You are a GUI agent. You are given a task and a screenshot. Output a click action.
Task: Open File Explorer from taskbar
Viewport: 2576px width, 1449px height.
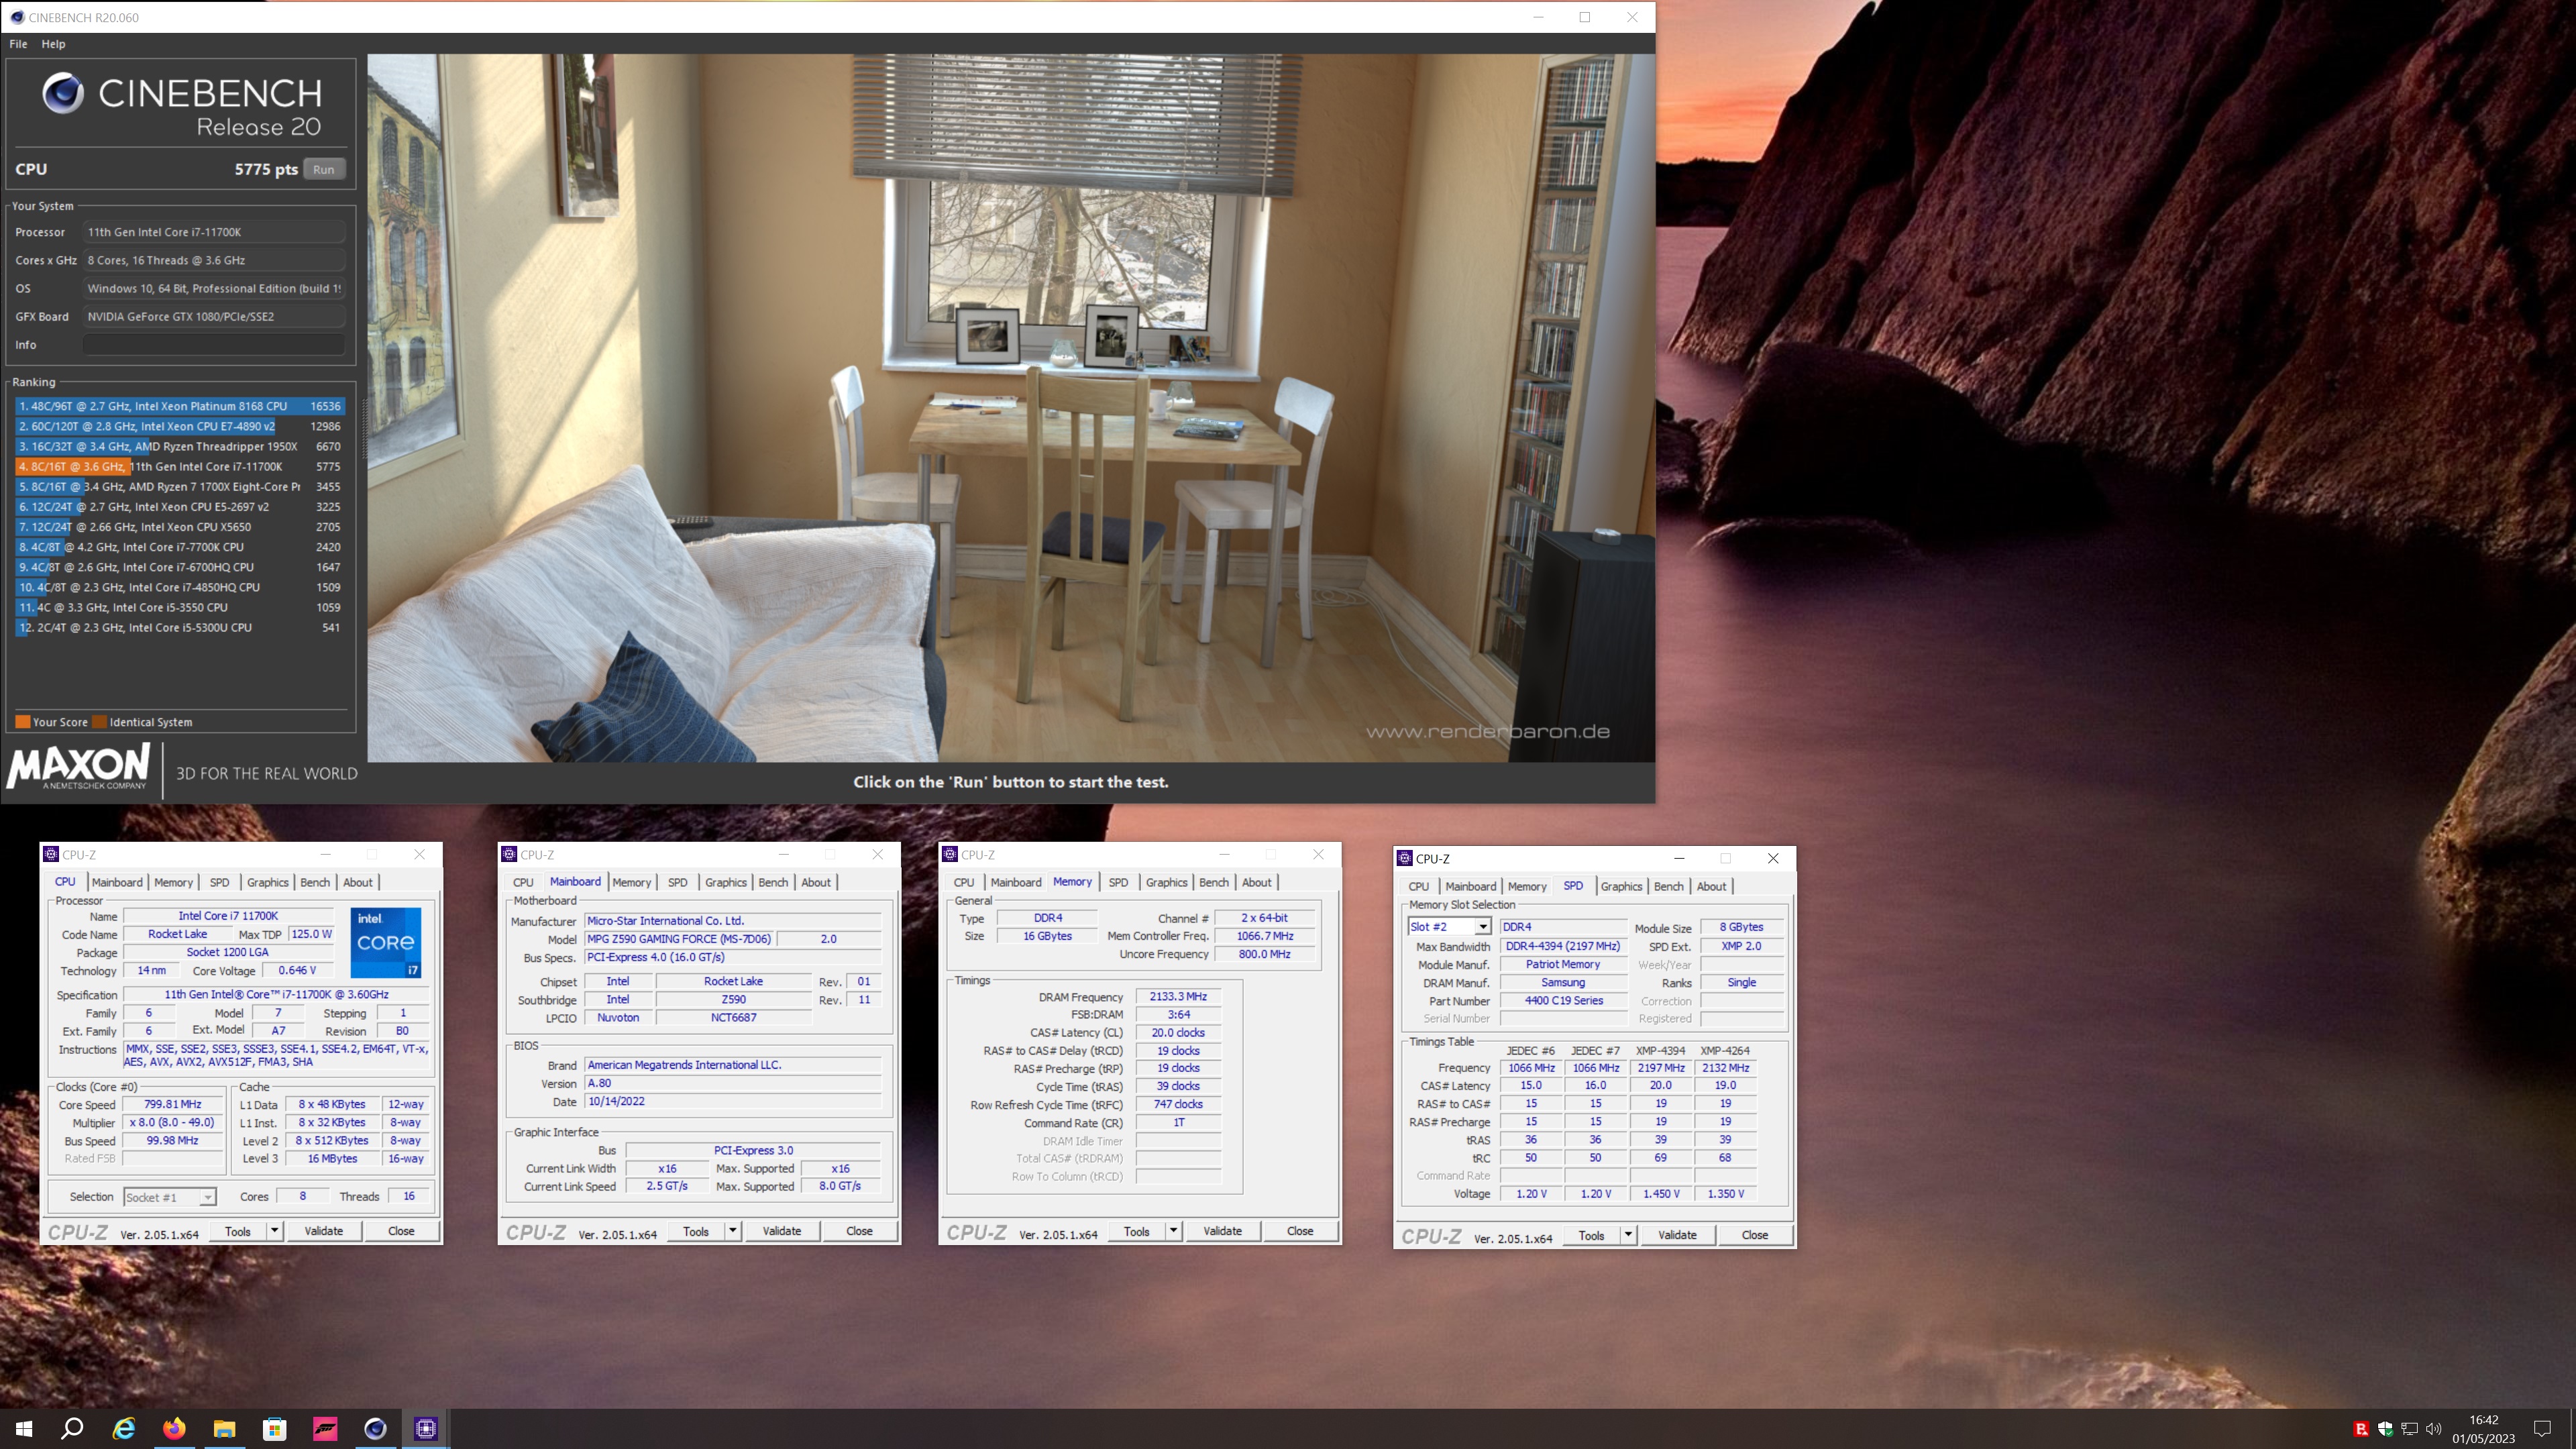[x=224, y=1428]
